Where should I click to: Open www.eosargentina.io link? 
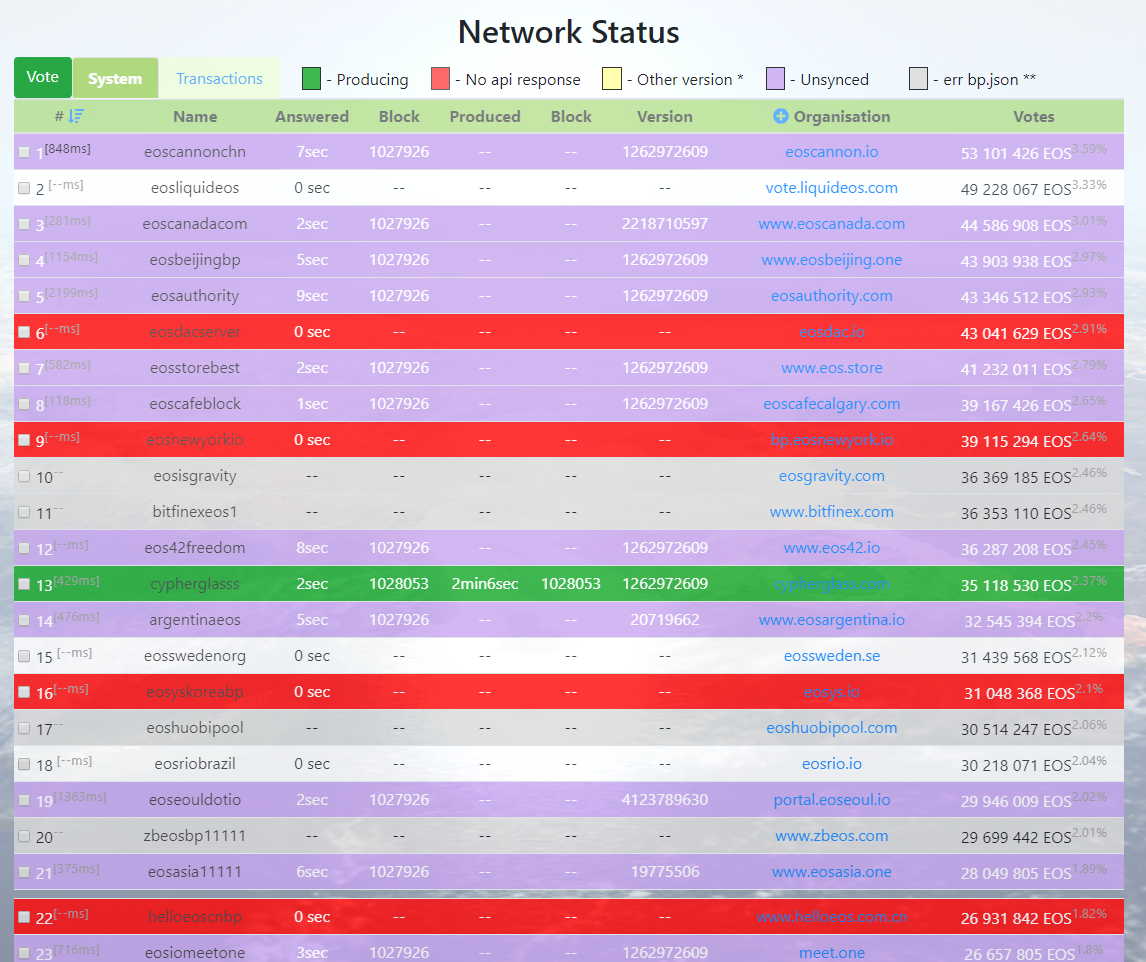tap(832, 620)
